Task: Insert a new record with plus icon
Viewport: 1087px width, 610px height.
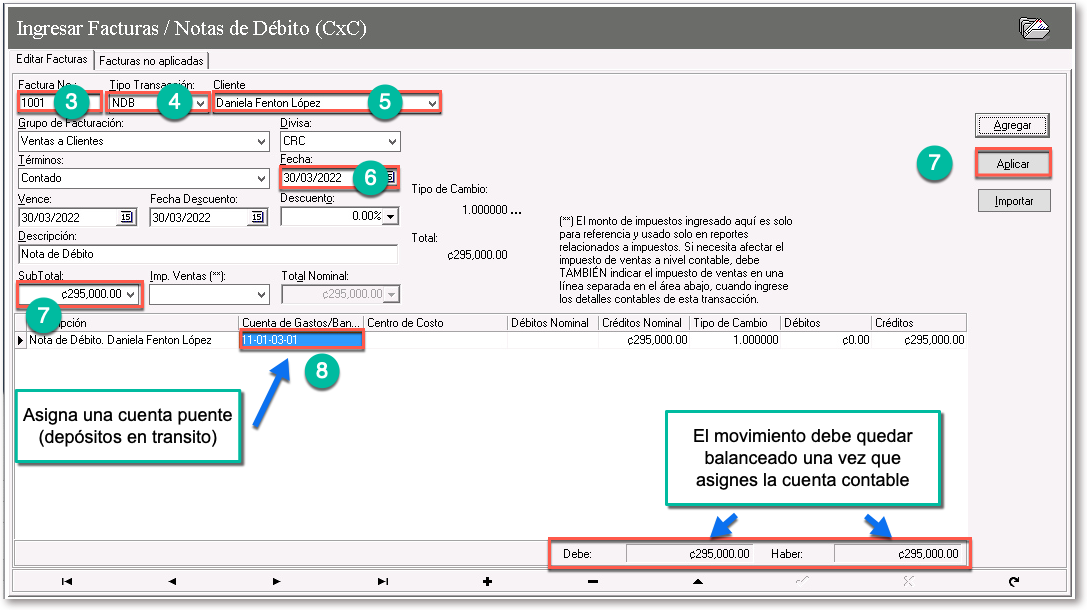Action: [487, 582]
